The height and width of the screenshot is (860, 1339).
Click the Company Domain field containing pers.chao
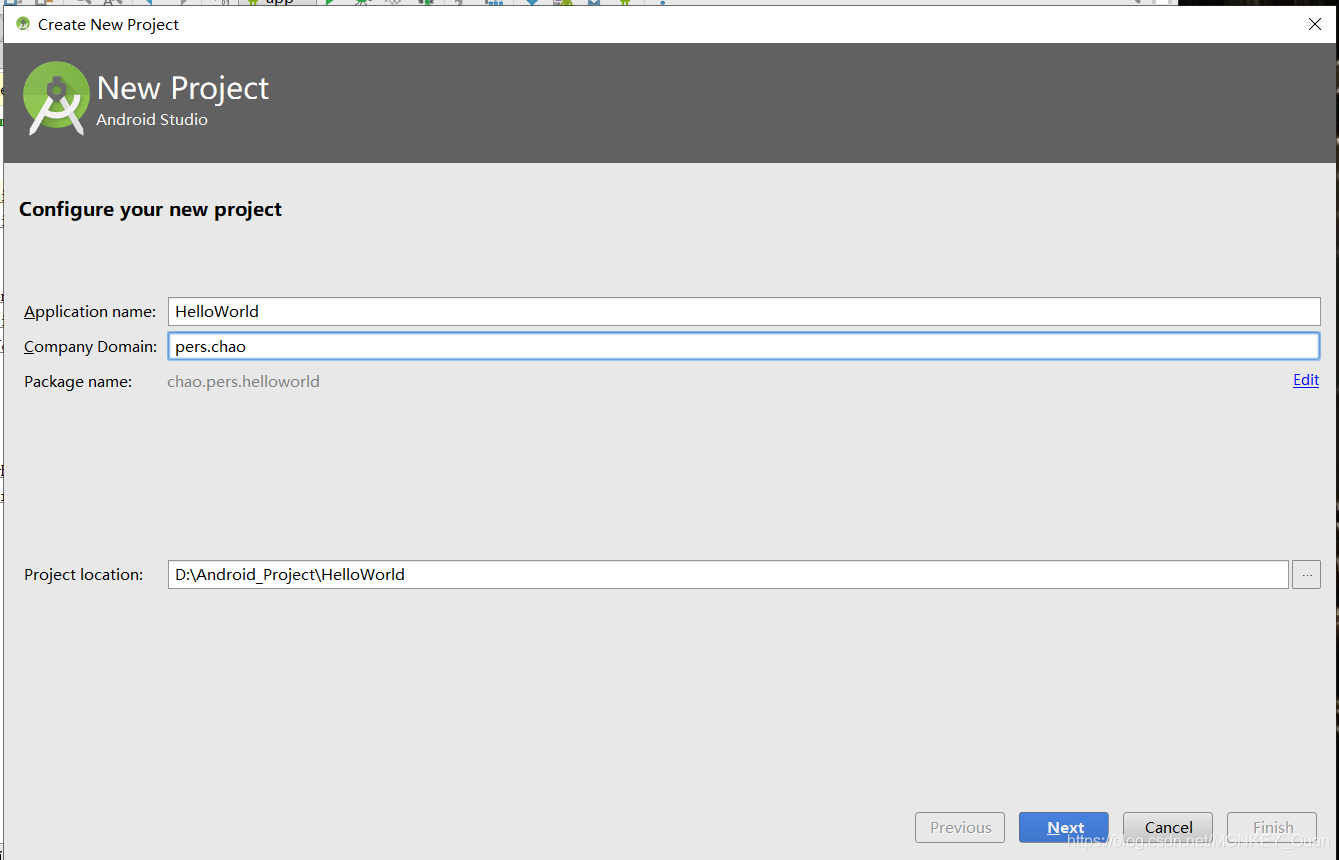point(744,347)
